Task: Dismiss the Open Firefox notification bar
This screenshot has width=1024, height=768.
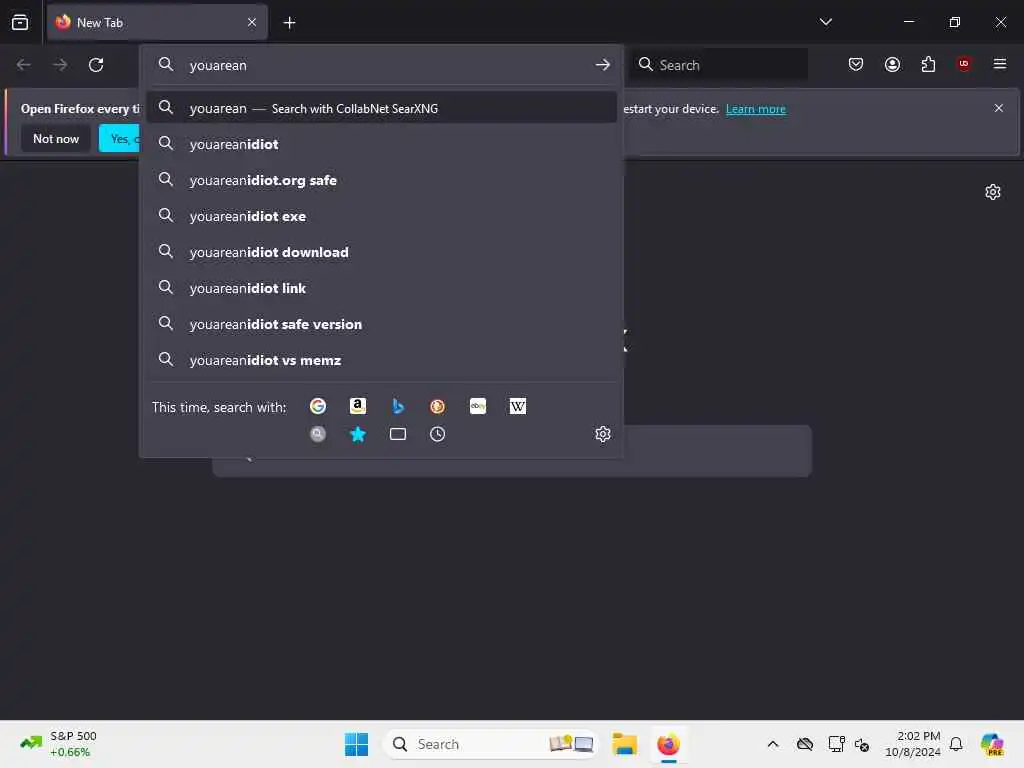Action: coord(999,108)
